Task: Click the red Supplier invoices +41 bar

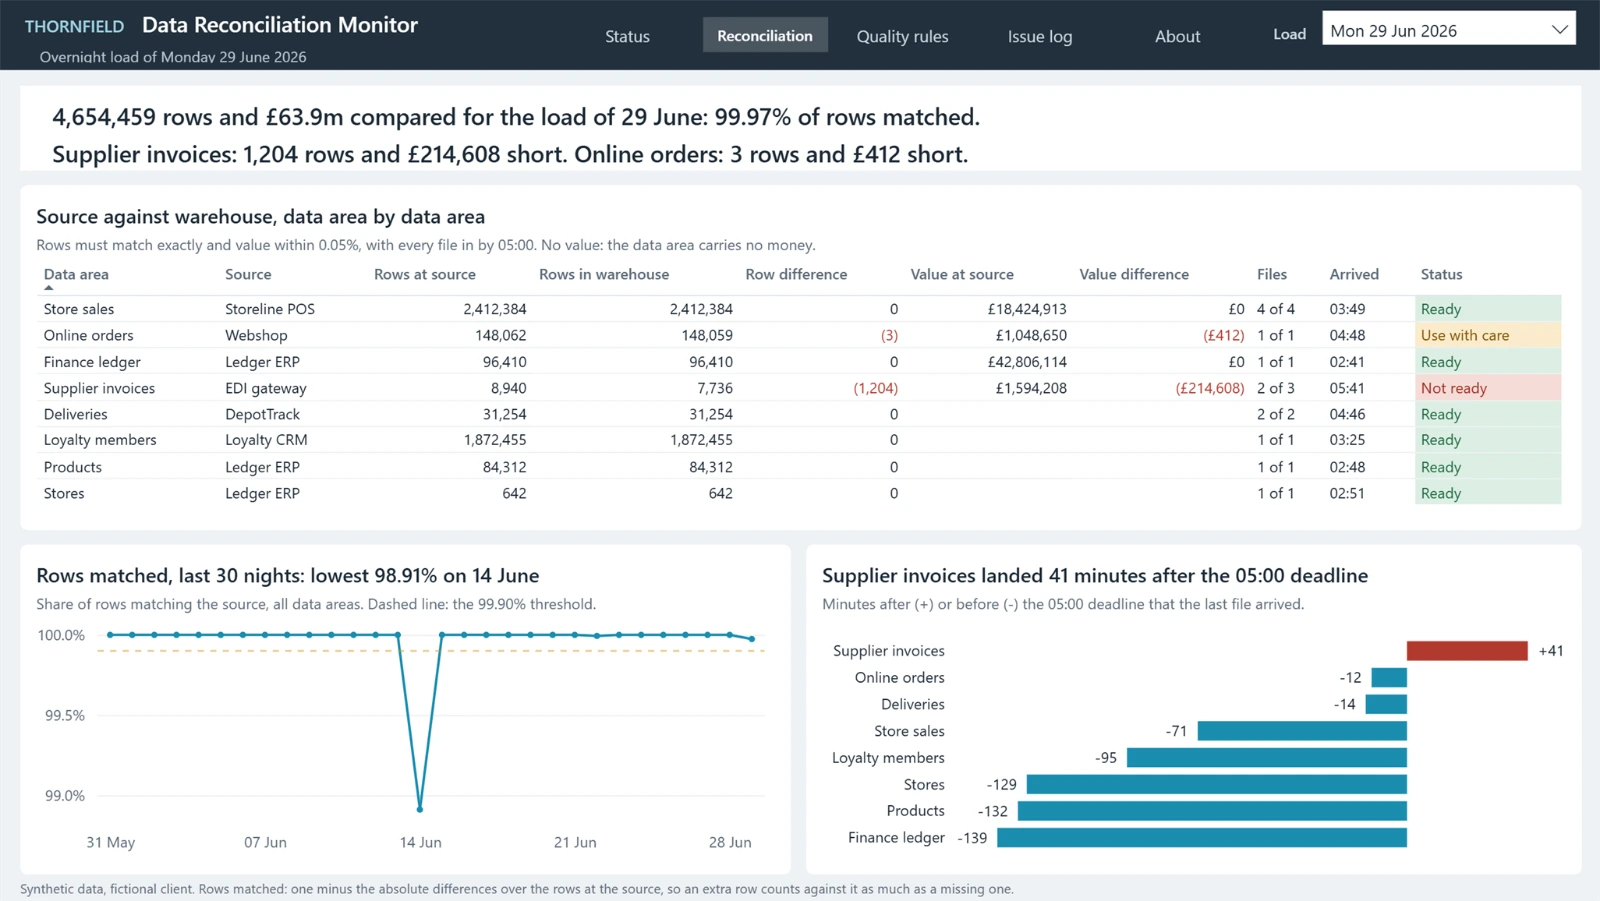Action: tap(1467, 651)
